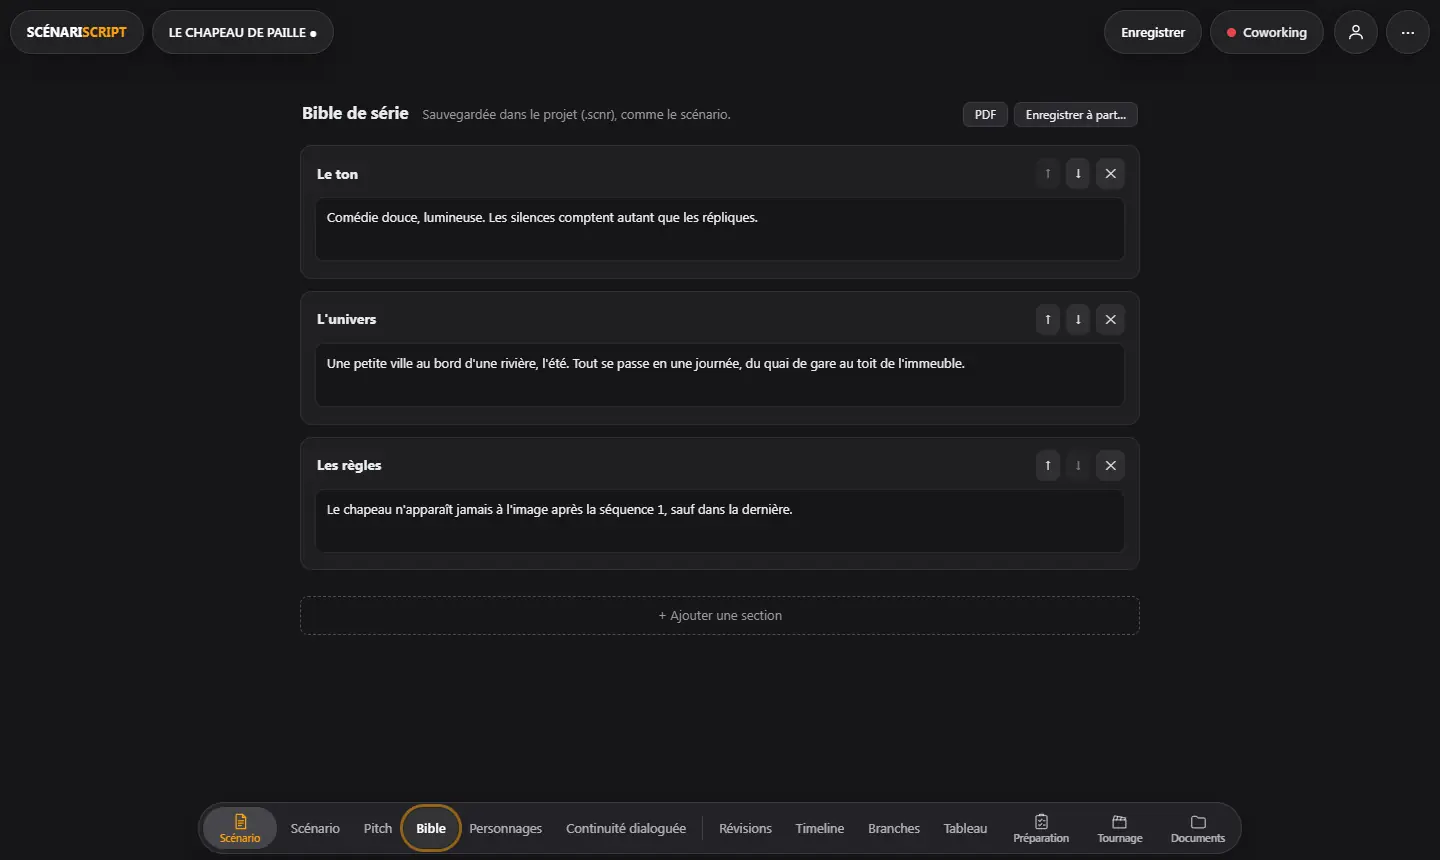Remove the 'L'univers' section
This screenshot has height=860, width=1440.
tap(1110, 320)
